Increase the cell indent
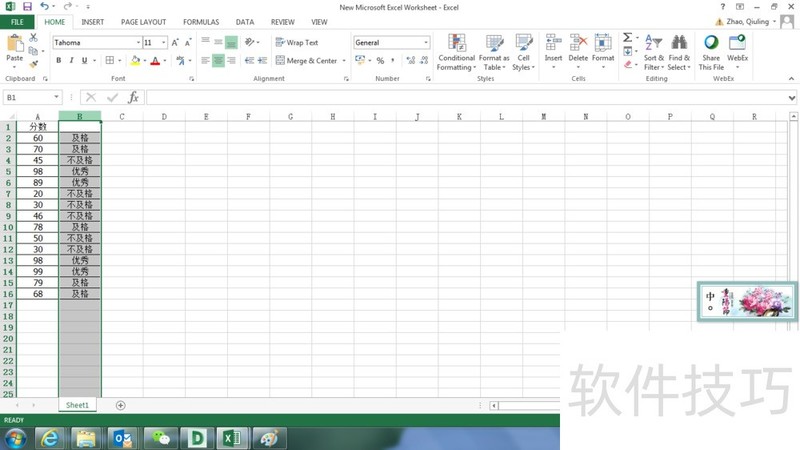Viewport: 800px width, 450px height. [x=262, y=60]
